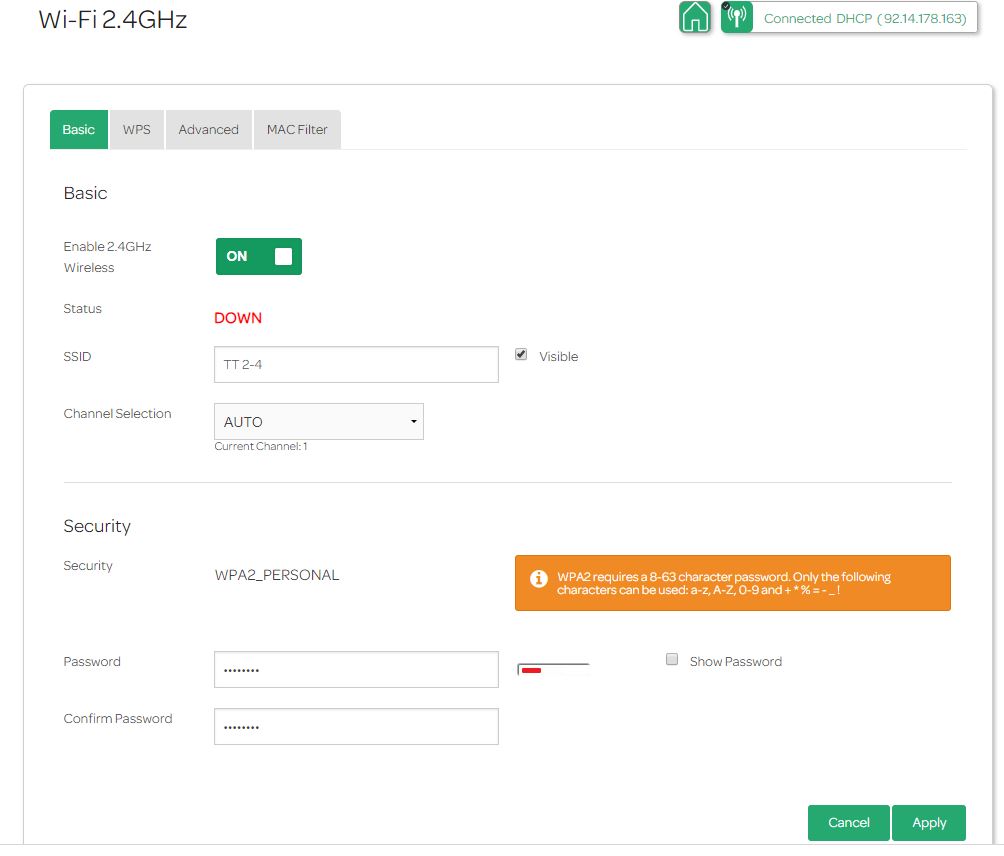Screen dimensions: 1004x856
Task: Click the Connected DHCP status label
Action: [865, 19]
